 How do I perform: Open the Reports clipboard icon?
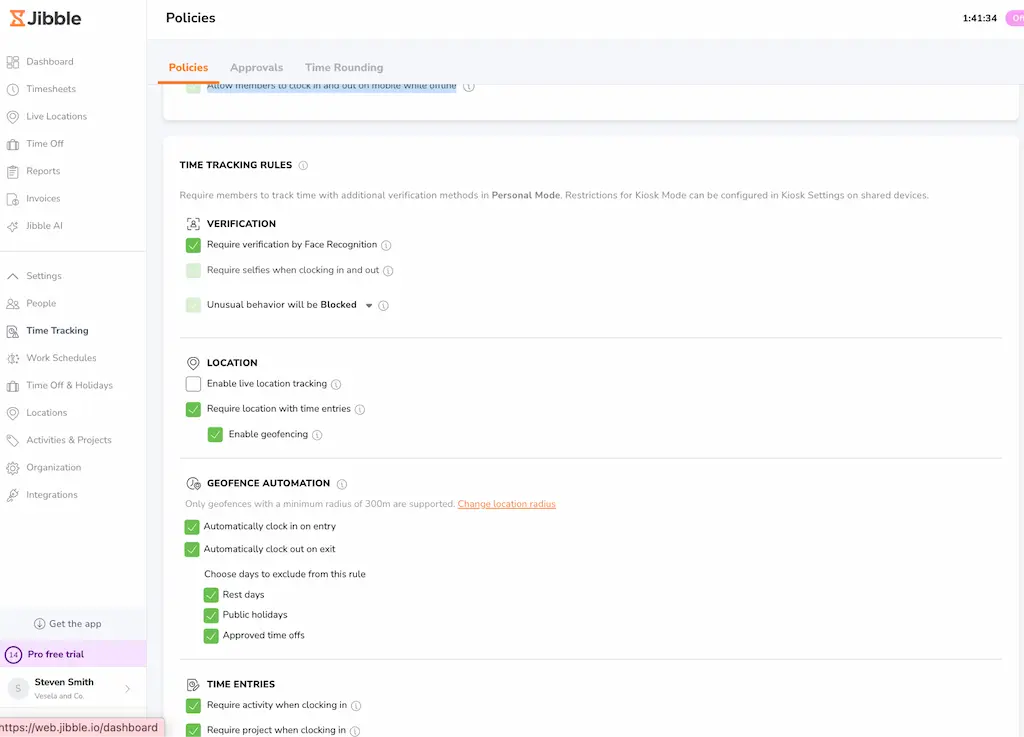(x=12, y=172)
